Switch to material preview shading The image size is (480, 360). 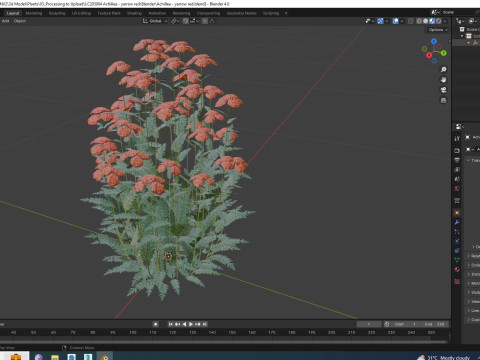(432, 21)
